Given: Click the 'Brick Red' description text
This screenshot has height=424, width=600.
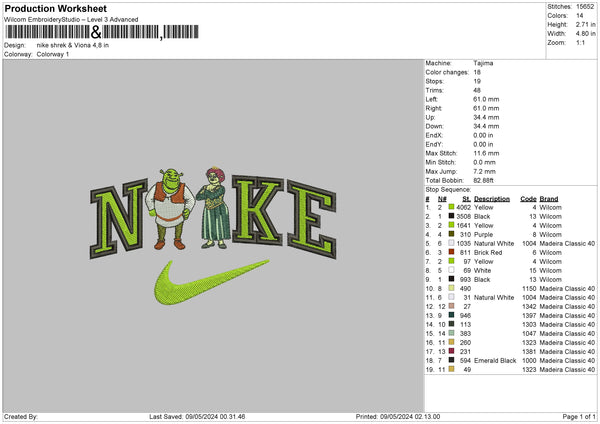Looking at the screenshot, I should click(x=488, y=253).
